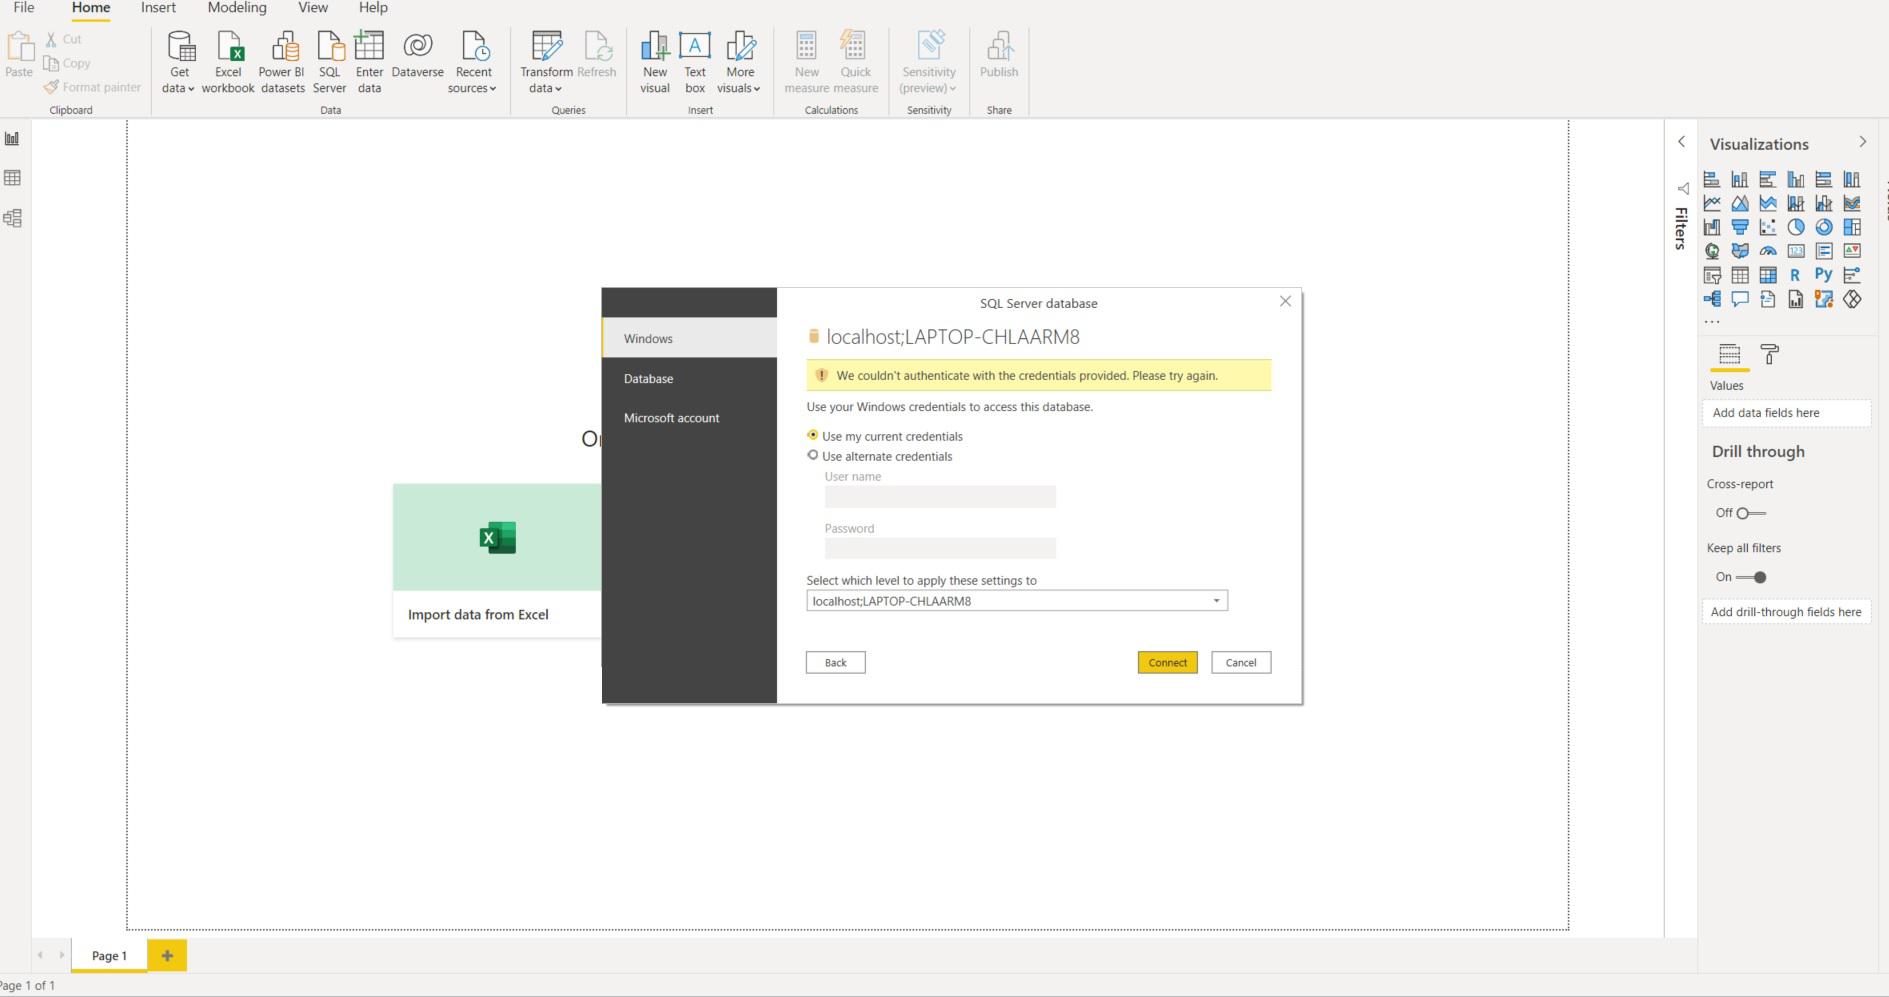The height and width of the screenshot is (997, 1889).
Task: Select the Scatter chart visual
Action: (1768, 227)
